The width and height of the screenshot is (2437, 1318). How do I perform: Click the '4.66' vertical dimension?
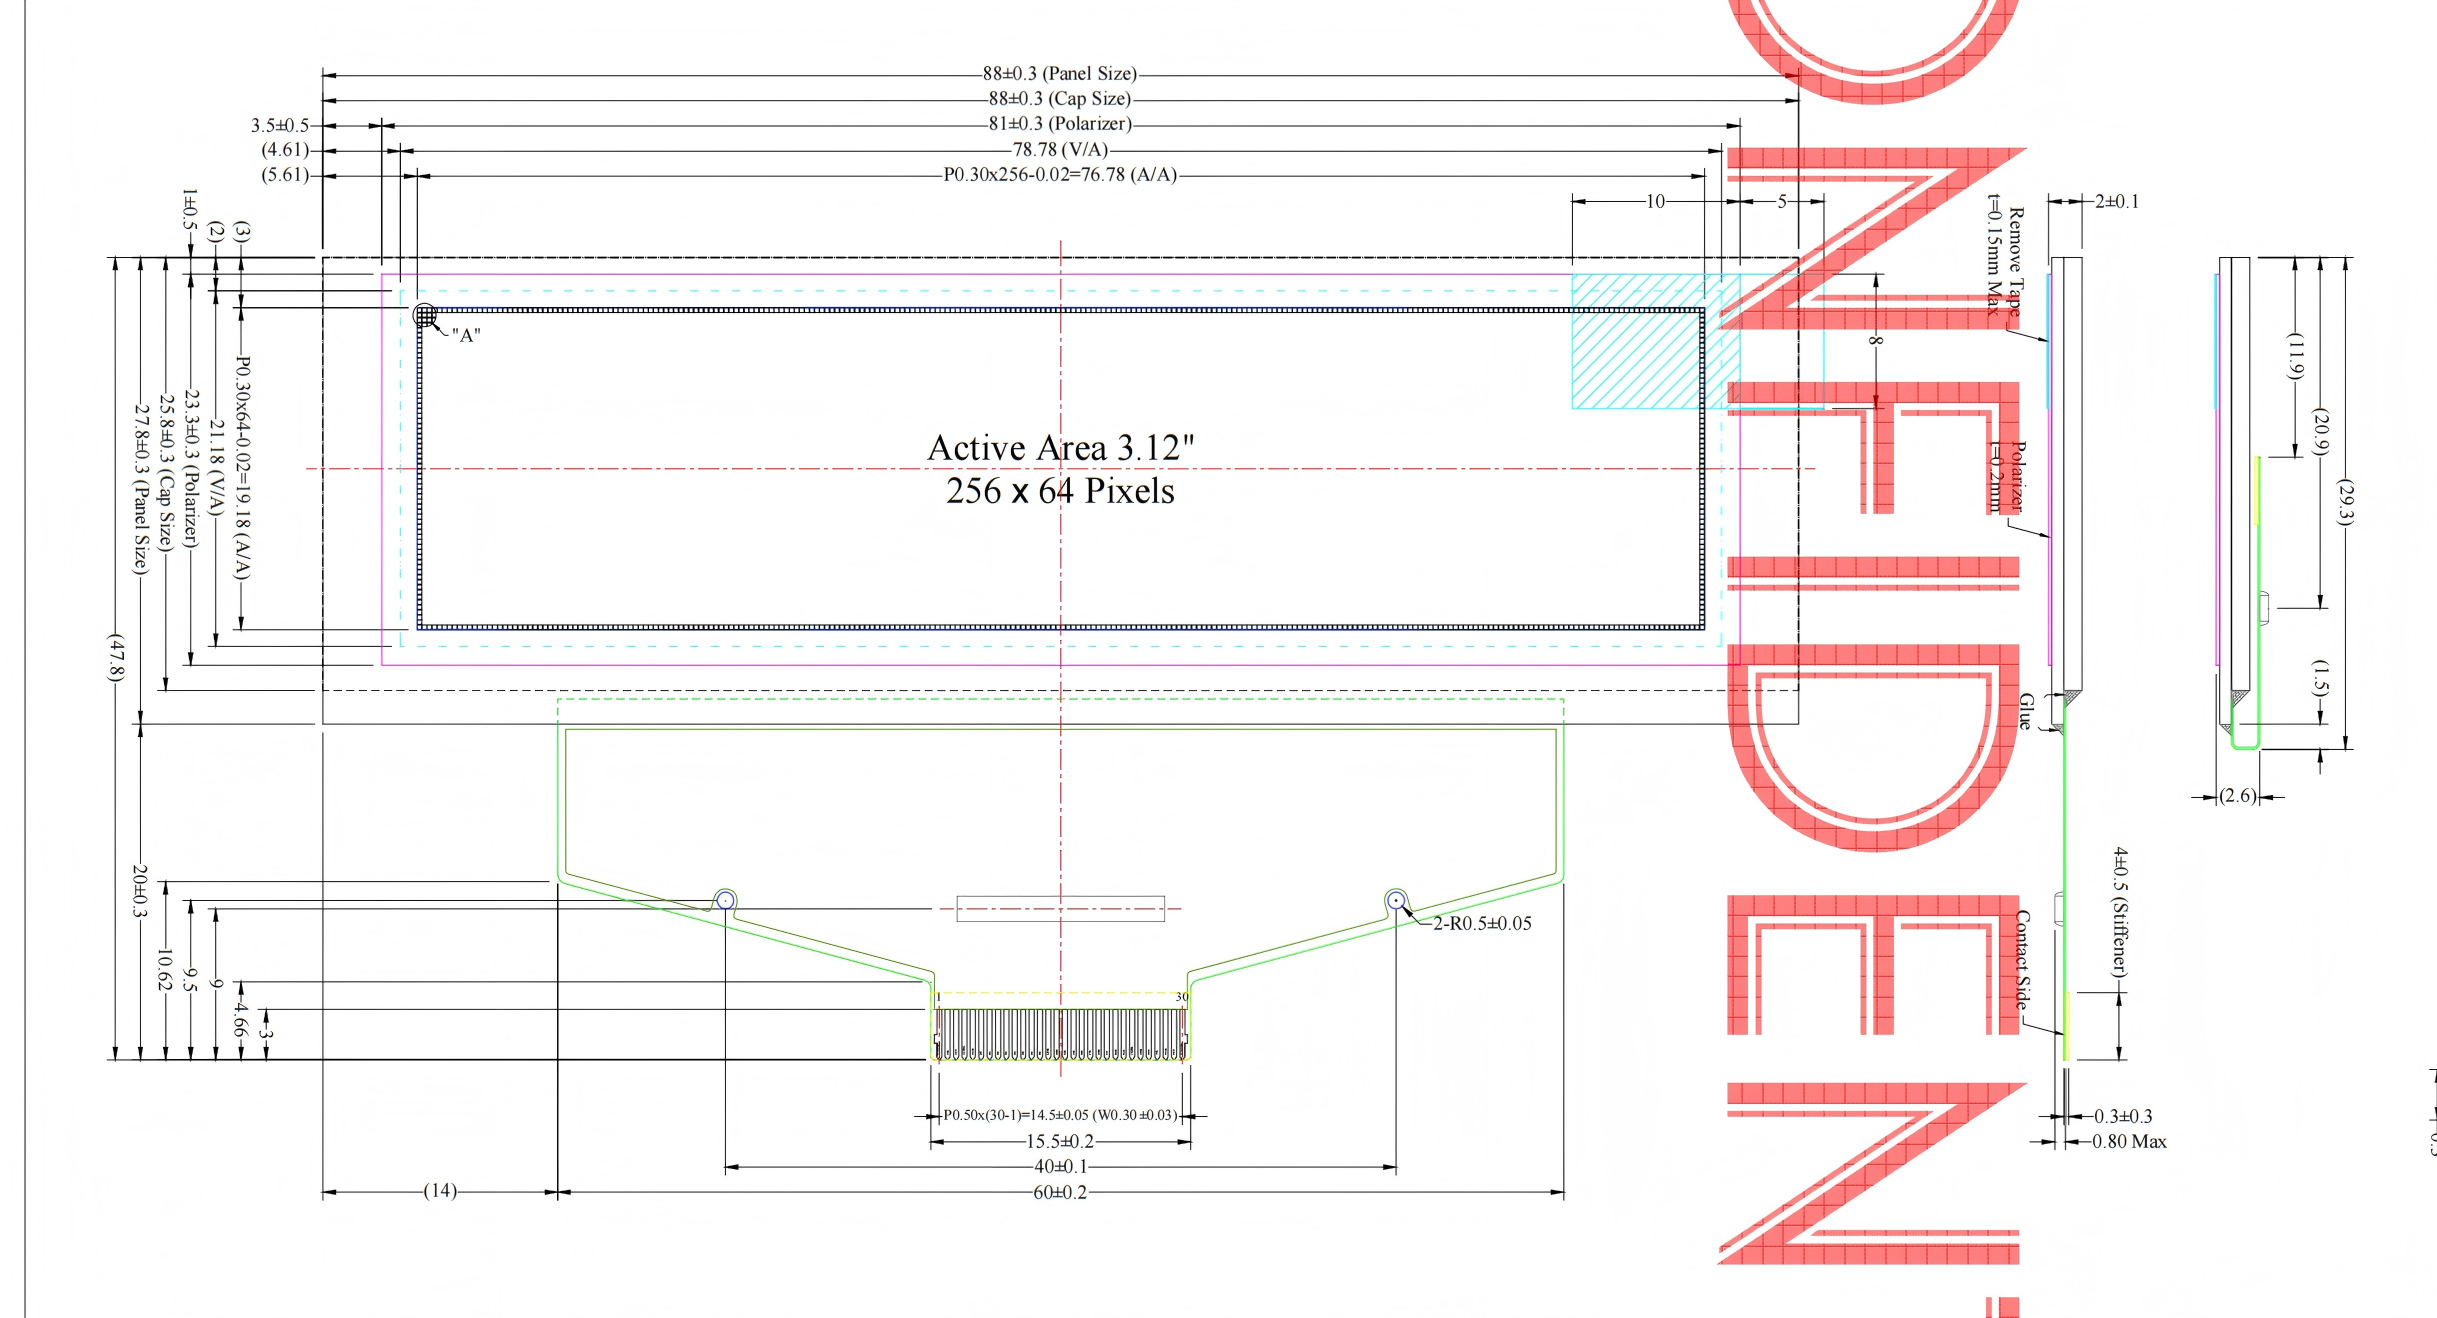point(240,1020)
